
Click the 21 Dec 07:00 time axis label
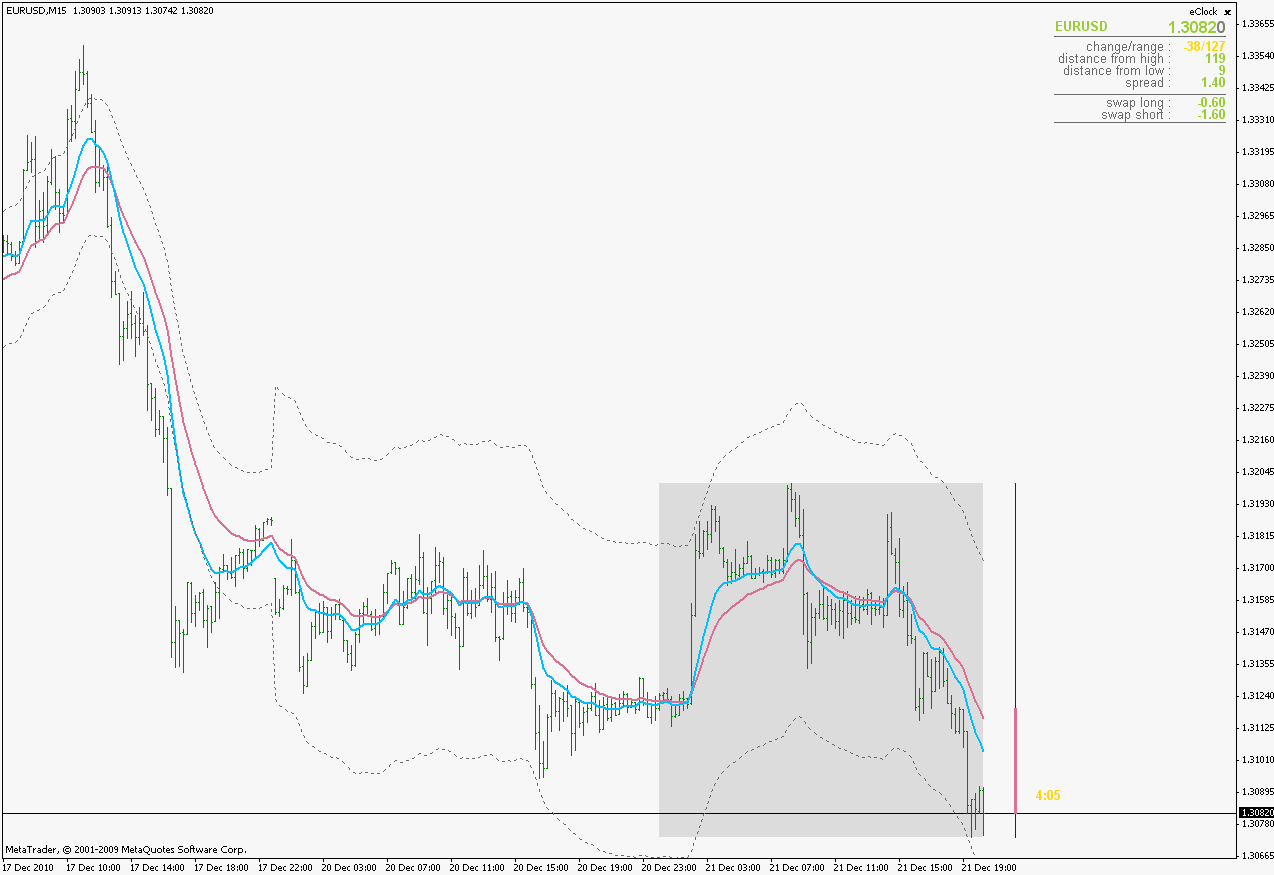(x=799, y=867)
